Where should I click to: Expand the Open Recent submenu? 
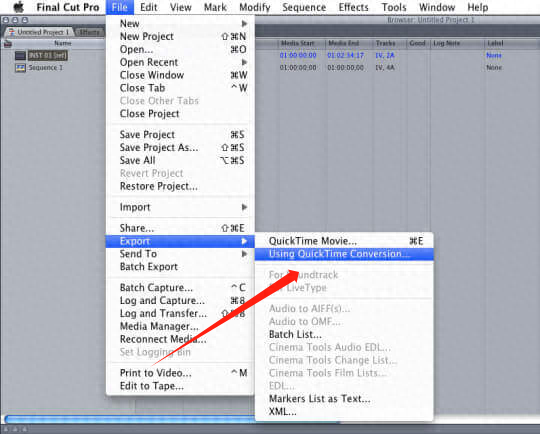pos(180,62)
